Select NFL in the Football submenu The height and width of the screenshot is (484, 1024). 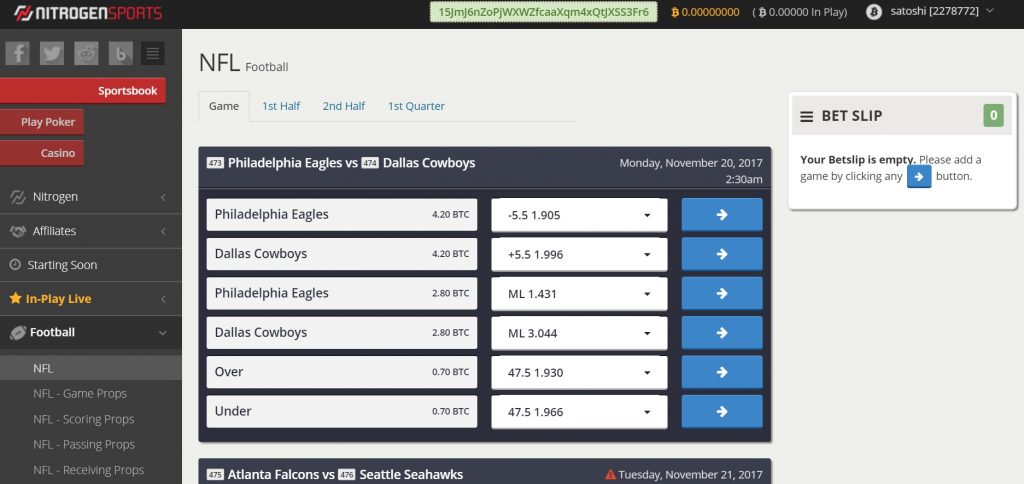[91, 368]
